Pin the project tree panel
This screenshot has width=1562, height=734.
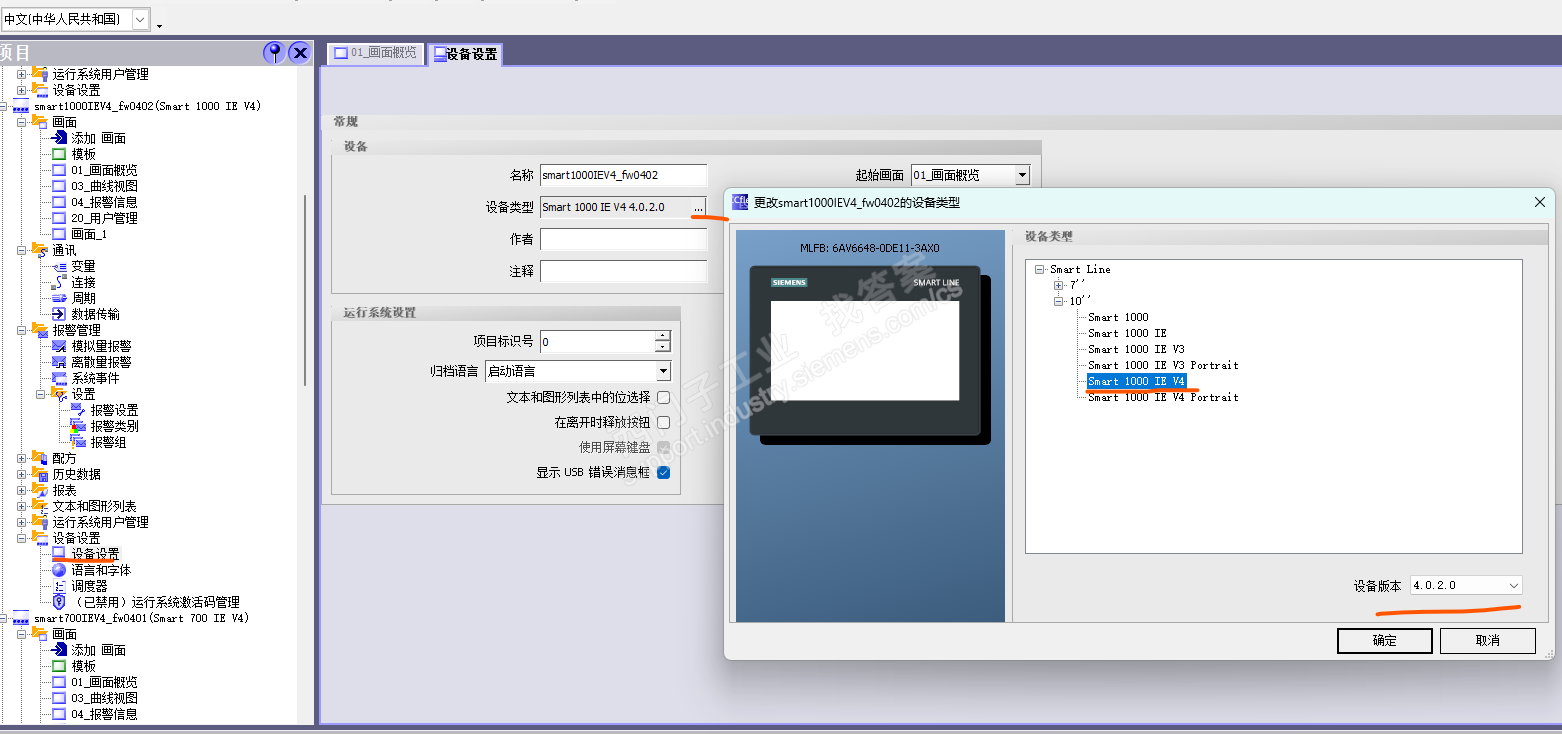[x=273, y=53]
